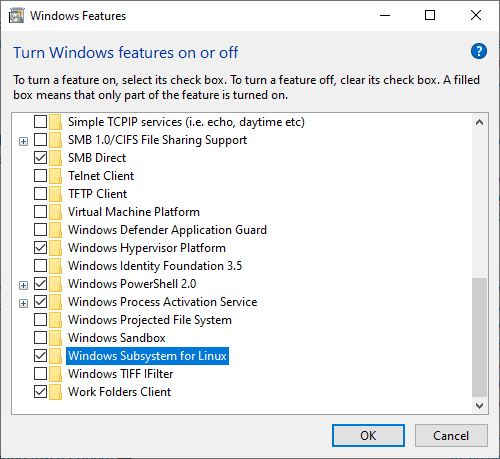Uncheck Windows Subsystem for Linux checkbox
500x459 pixels.
(40, 356)
